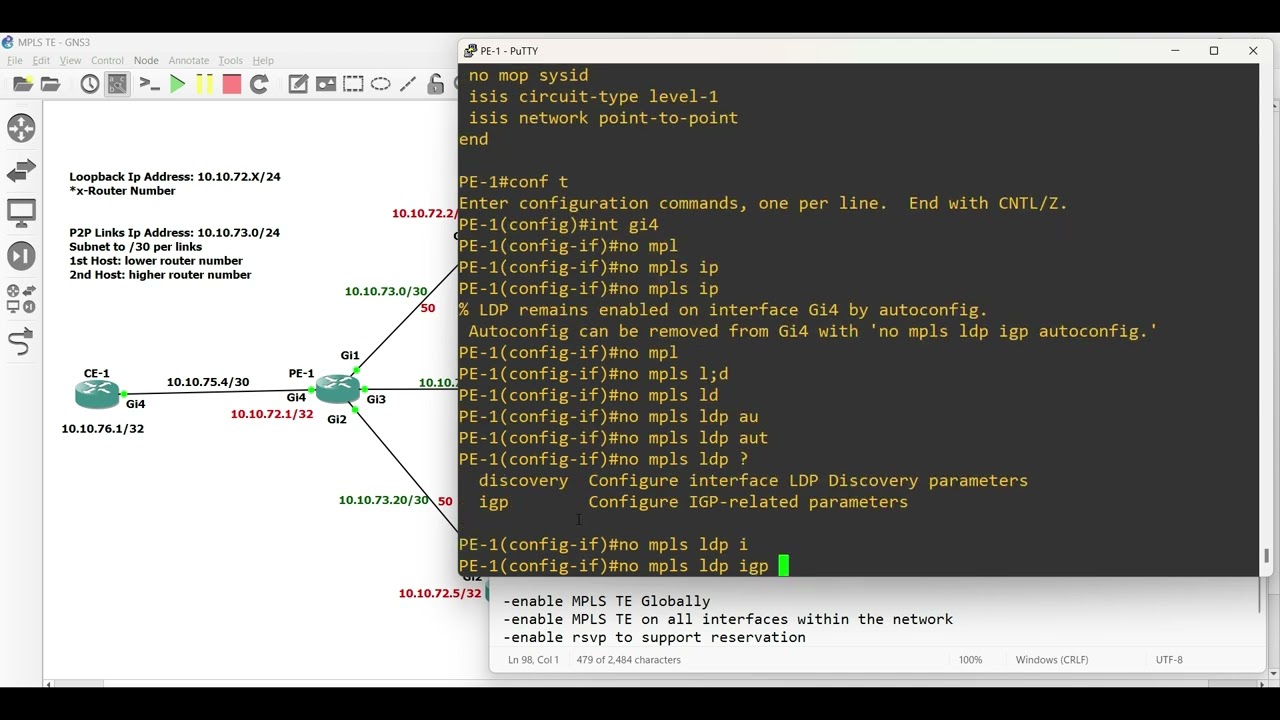Image resolution: width=1280 pixels, height=720 pixels.
Task: Suspend all nodes with yellow pause icon
Action: [x=204, y=85]
